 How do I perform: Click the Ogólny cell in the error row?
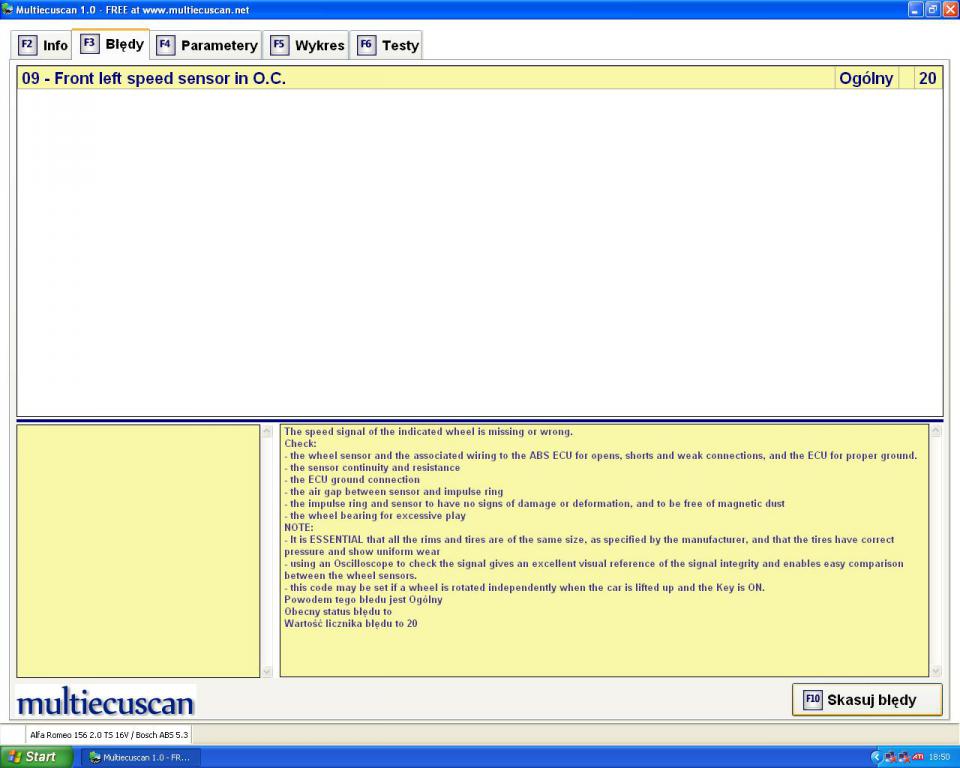pyautogui.click(x=866, y=78)
